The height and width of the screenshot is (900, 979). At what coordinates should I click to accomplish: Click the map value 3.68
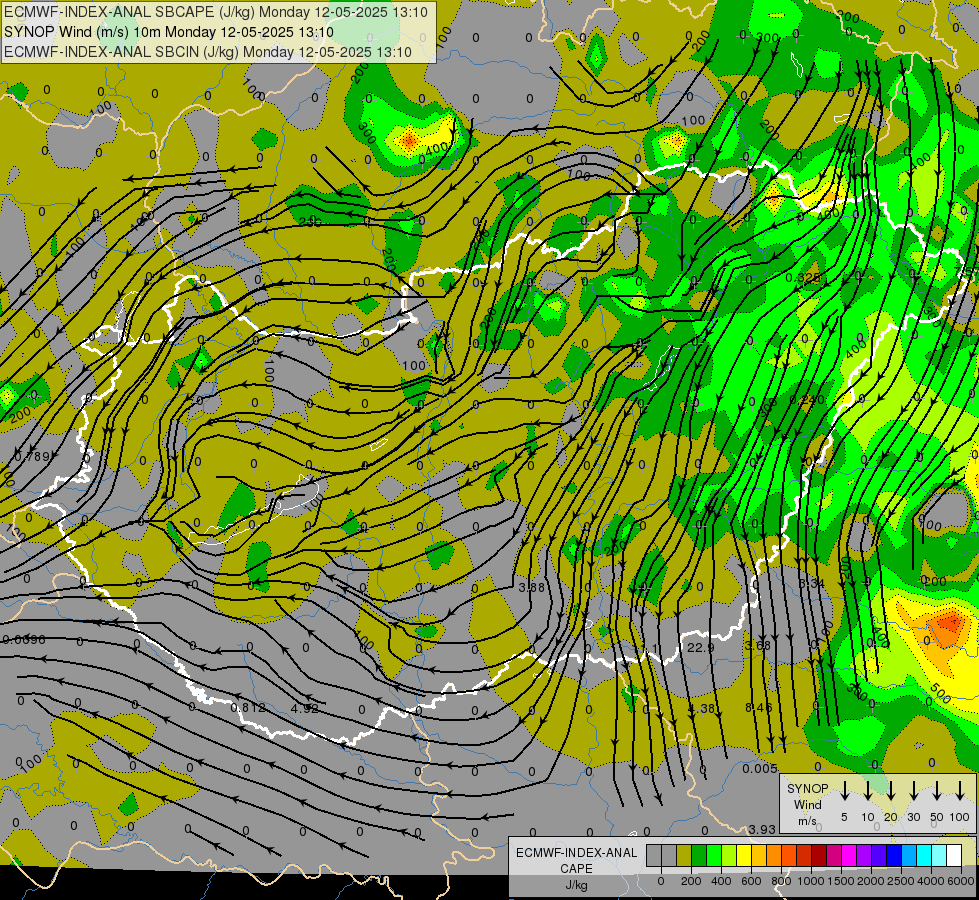tap(757, 645)
